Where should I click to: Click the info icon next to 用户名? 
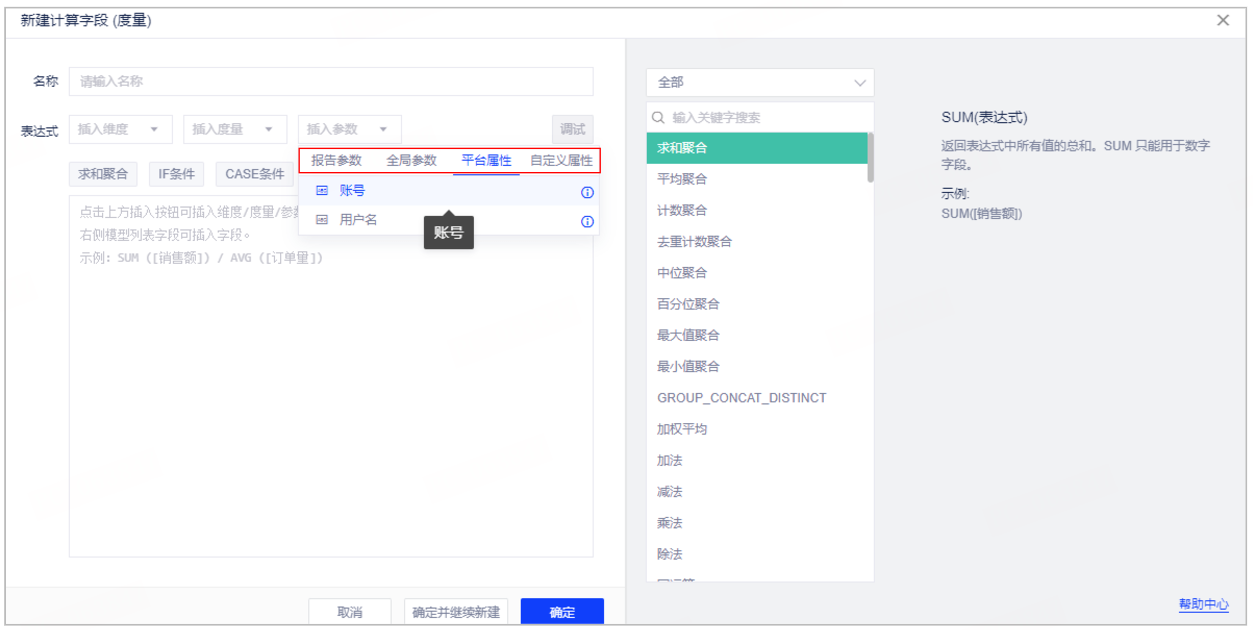[587, 221]
